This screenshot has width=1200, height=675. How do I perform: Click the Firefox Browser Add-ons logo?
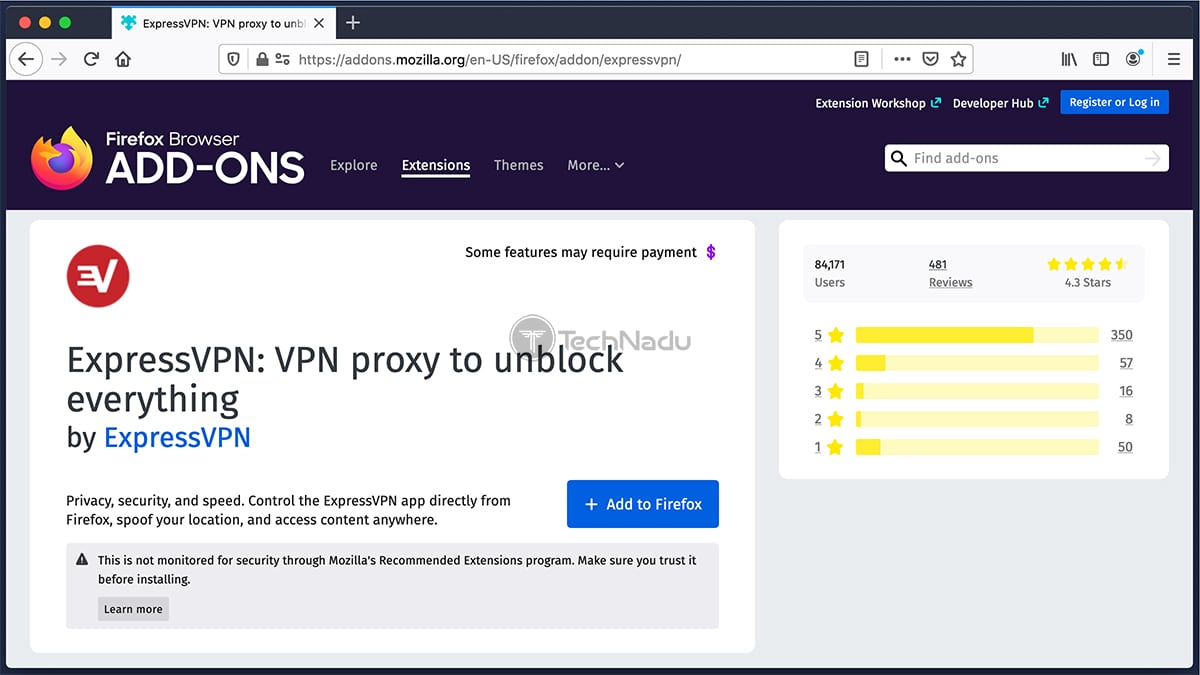pos(167,158)
